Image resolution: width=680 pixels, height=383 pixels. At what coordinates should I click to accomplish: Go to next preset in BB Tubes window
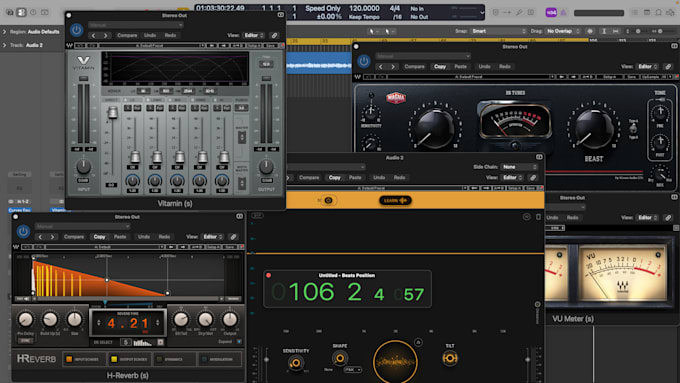click(393, 66)
